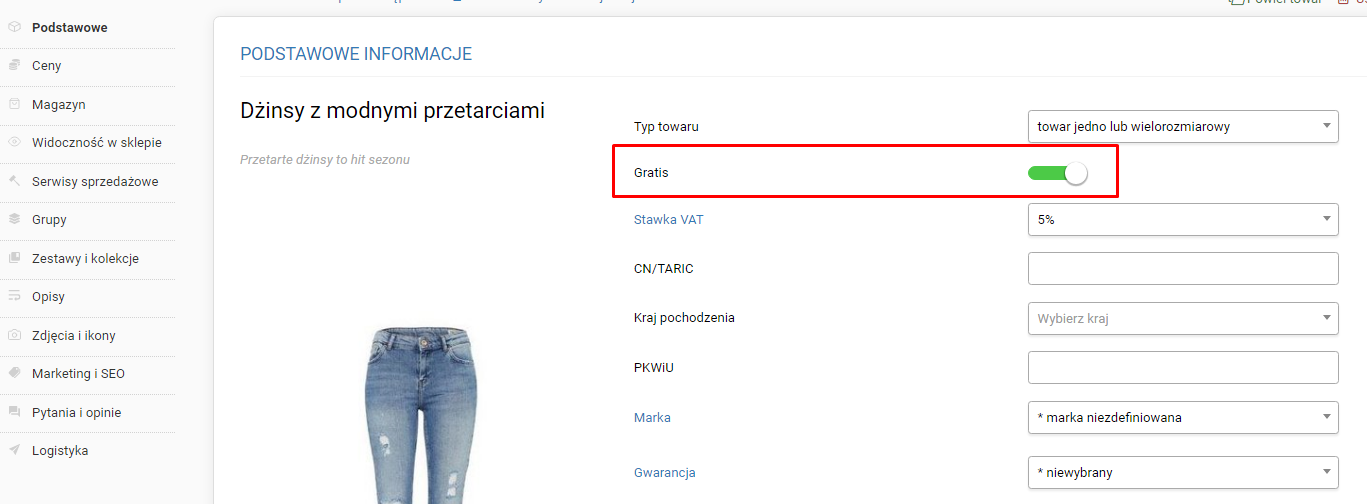Click the Magazyn box icon in the sidebar
This screenshot has width=1367, height=504.
point(14,104)
